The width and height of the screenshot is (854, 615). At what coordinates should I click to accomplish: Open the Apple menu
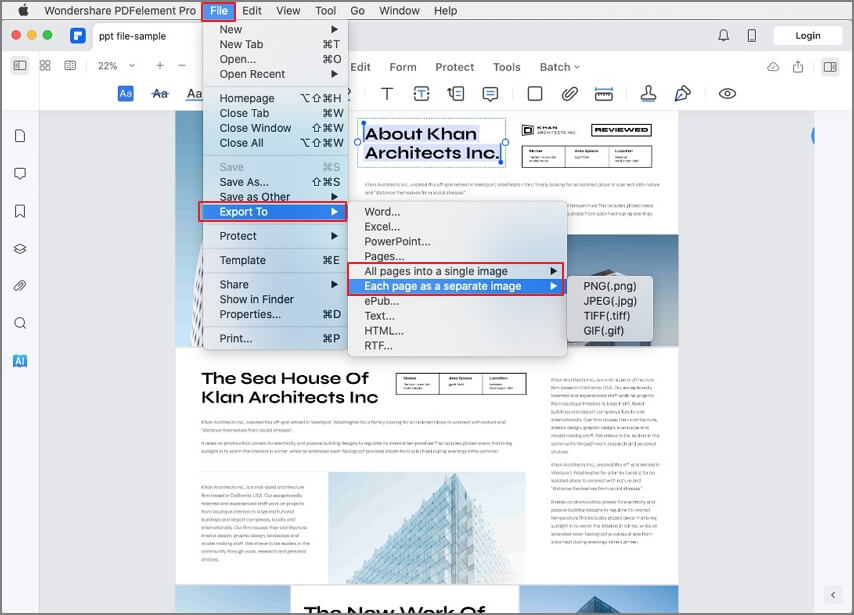tap(23, 10)
